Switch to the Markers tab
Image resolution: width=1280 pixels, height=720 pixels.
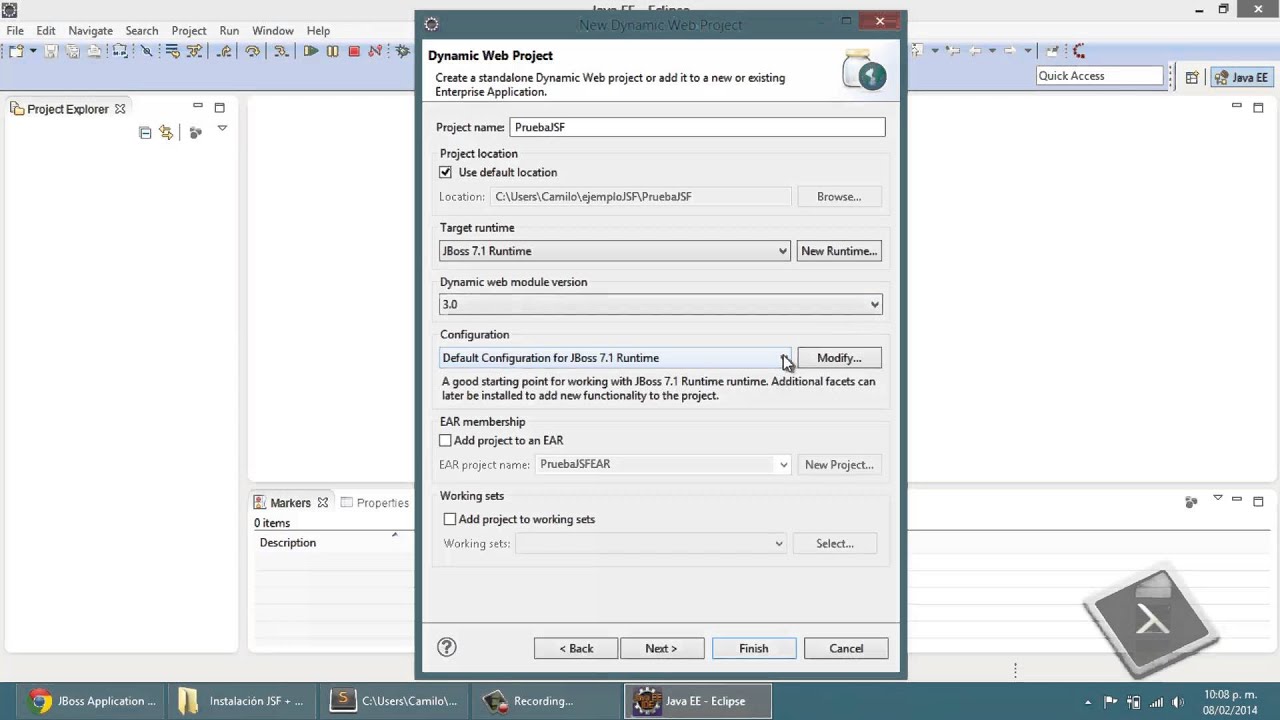tap(290, 503)
